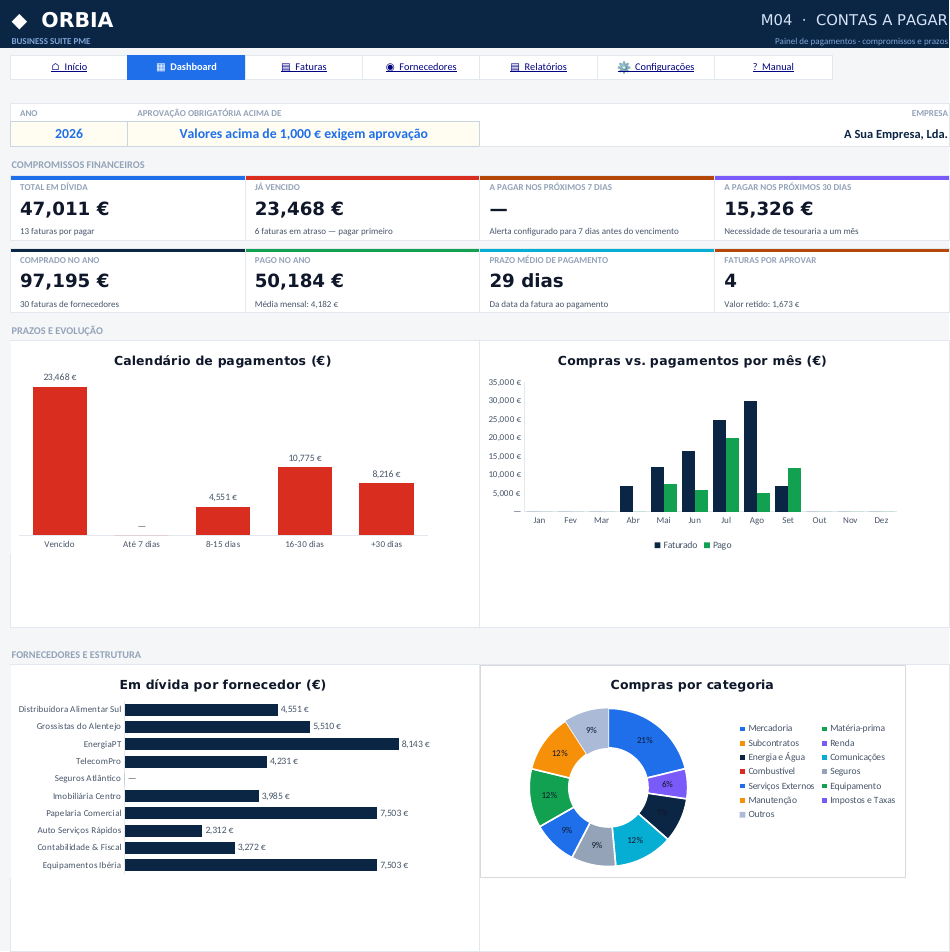Select the year field showing 2026
Screen dimensions: 950x952
(69, 134)
